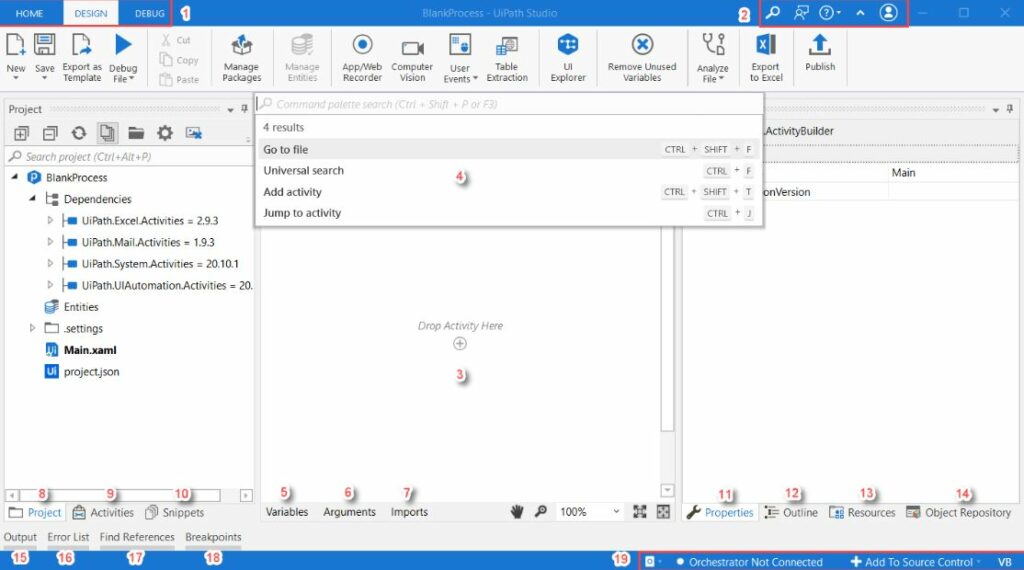Choose Go to file in command palette
The image size is (1024, 570).
tap(509, 150)
